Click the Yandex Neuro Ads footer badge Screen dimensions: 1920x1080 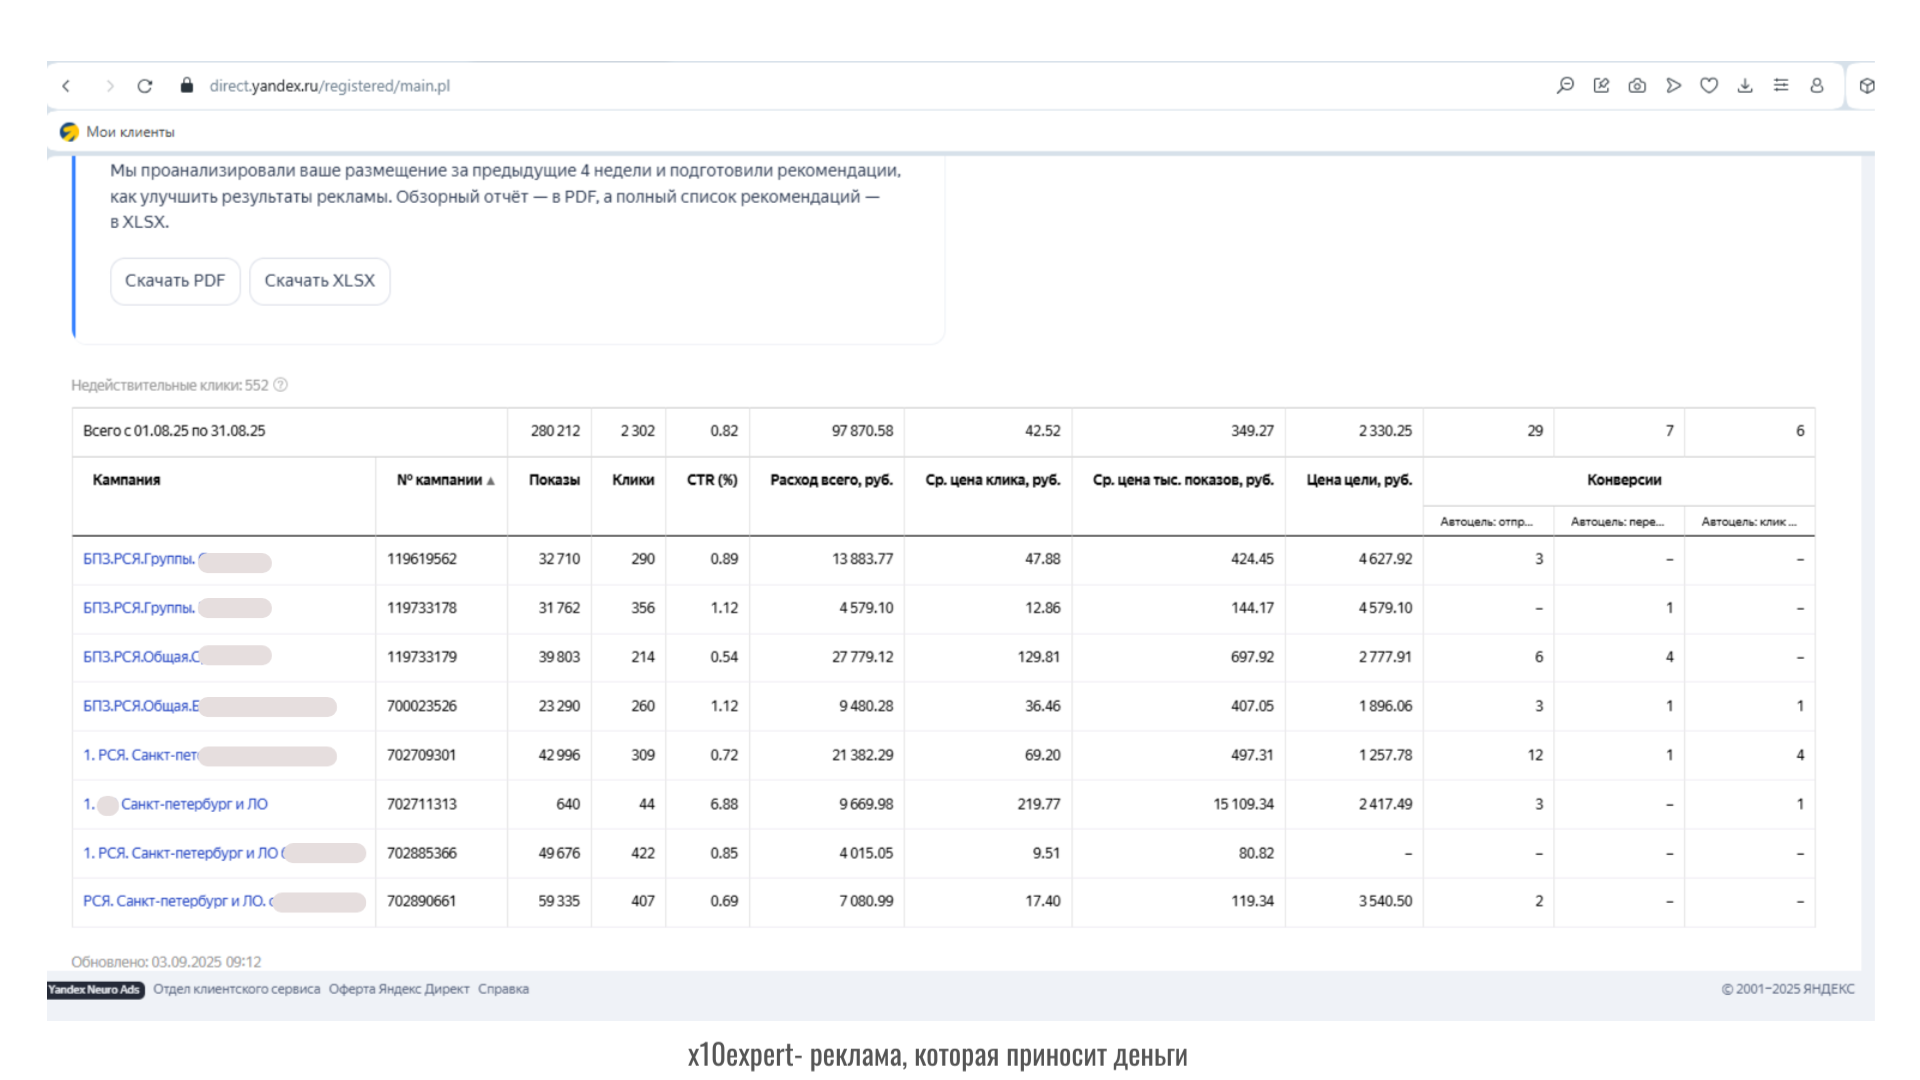[x=96, y=990]
